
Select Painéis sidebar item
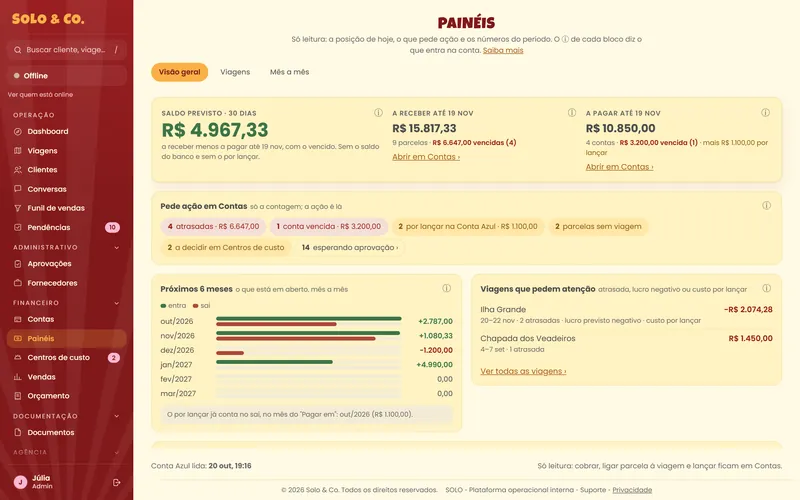pos(66,339)
